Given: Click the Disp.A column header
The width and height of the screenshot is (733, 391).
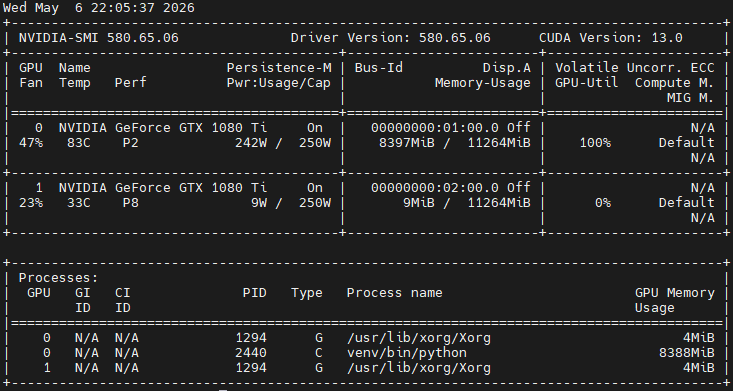Looking at the screenshot, I should point(507,68).
